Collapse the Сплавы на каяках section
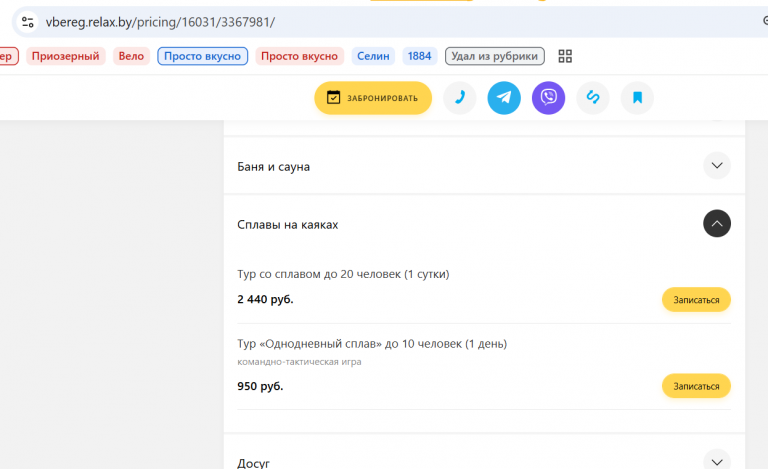 [x=717, y=223]
